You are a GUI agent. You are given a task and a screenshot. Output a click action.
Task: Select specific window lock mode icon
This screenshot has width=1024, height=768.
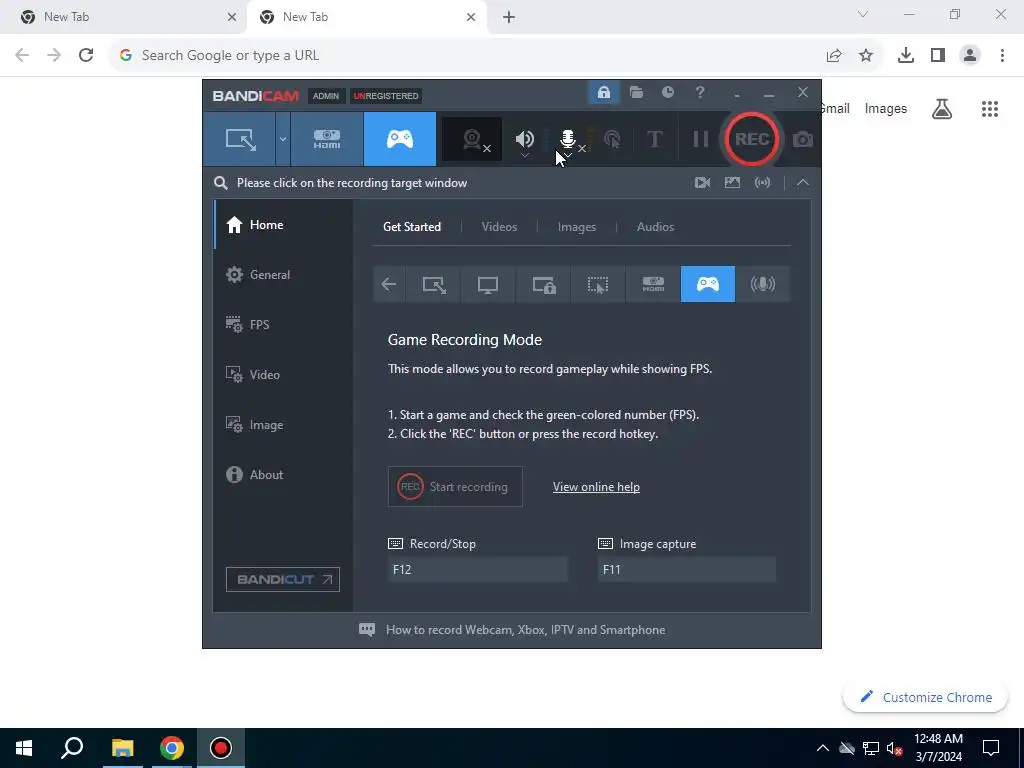click(543, 284)
